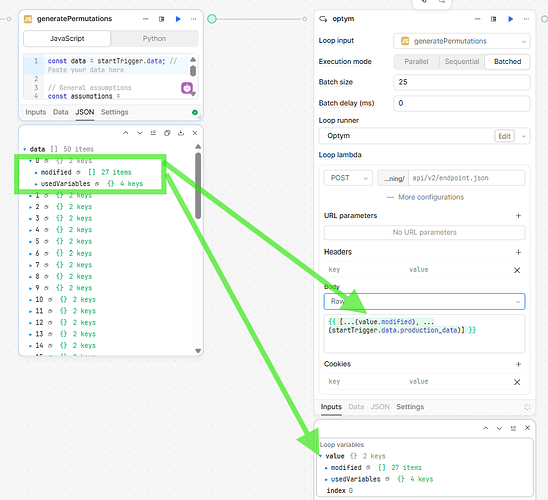Open the Loop input dropdown

(462, 41)
